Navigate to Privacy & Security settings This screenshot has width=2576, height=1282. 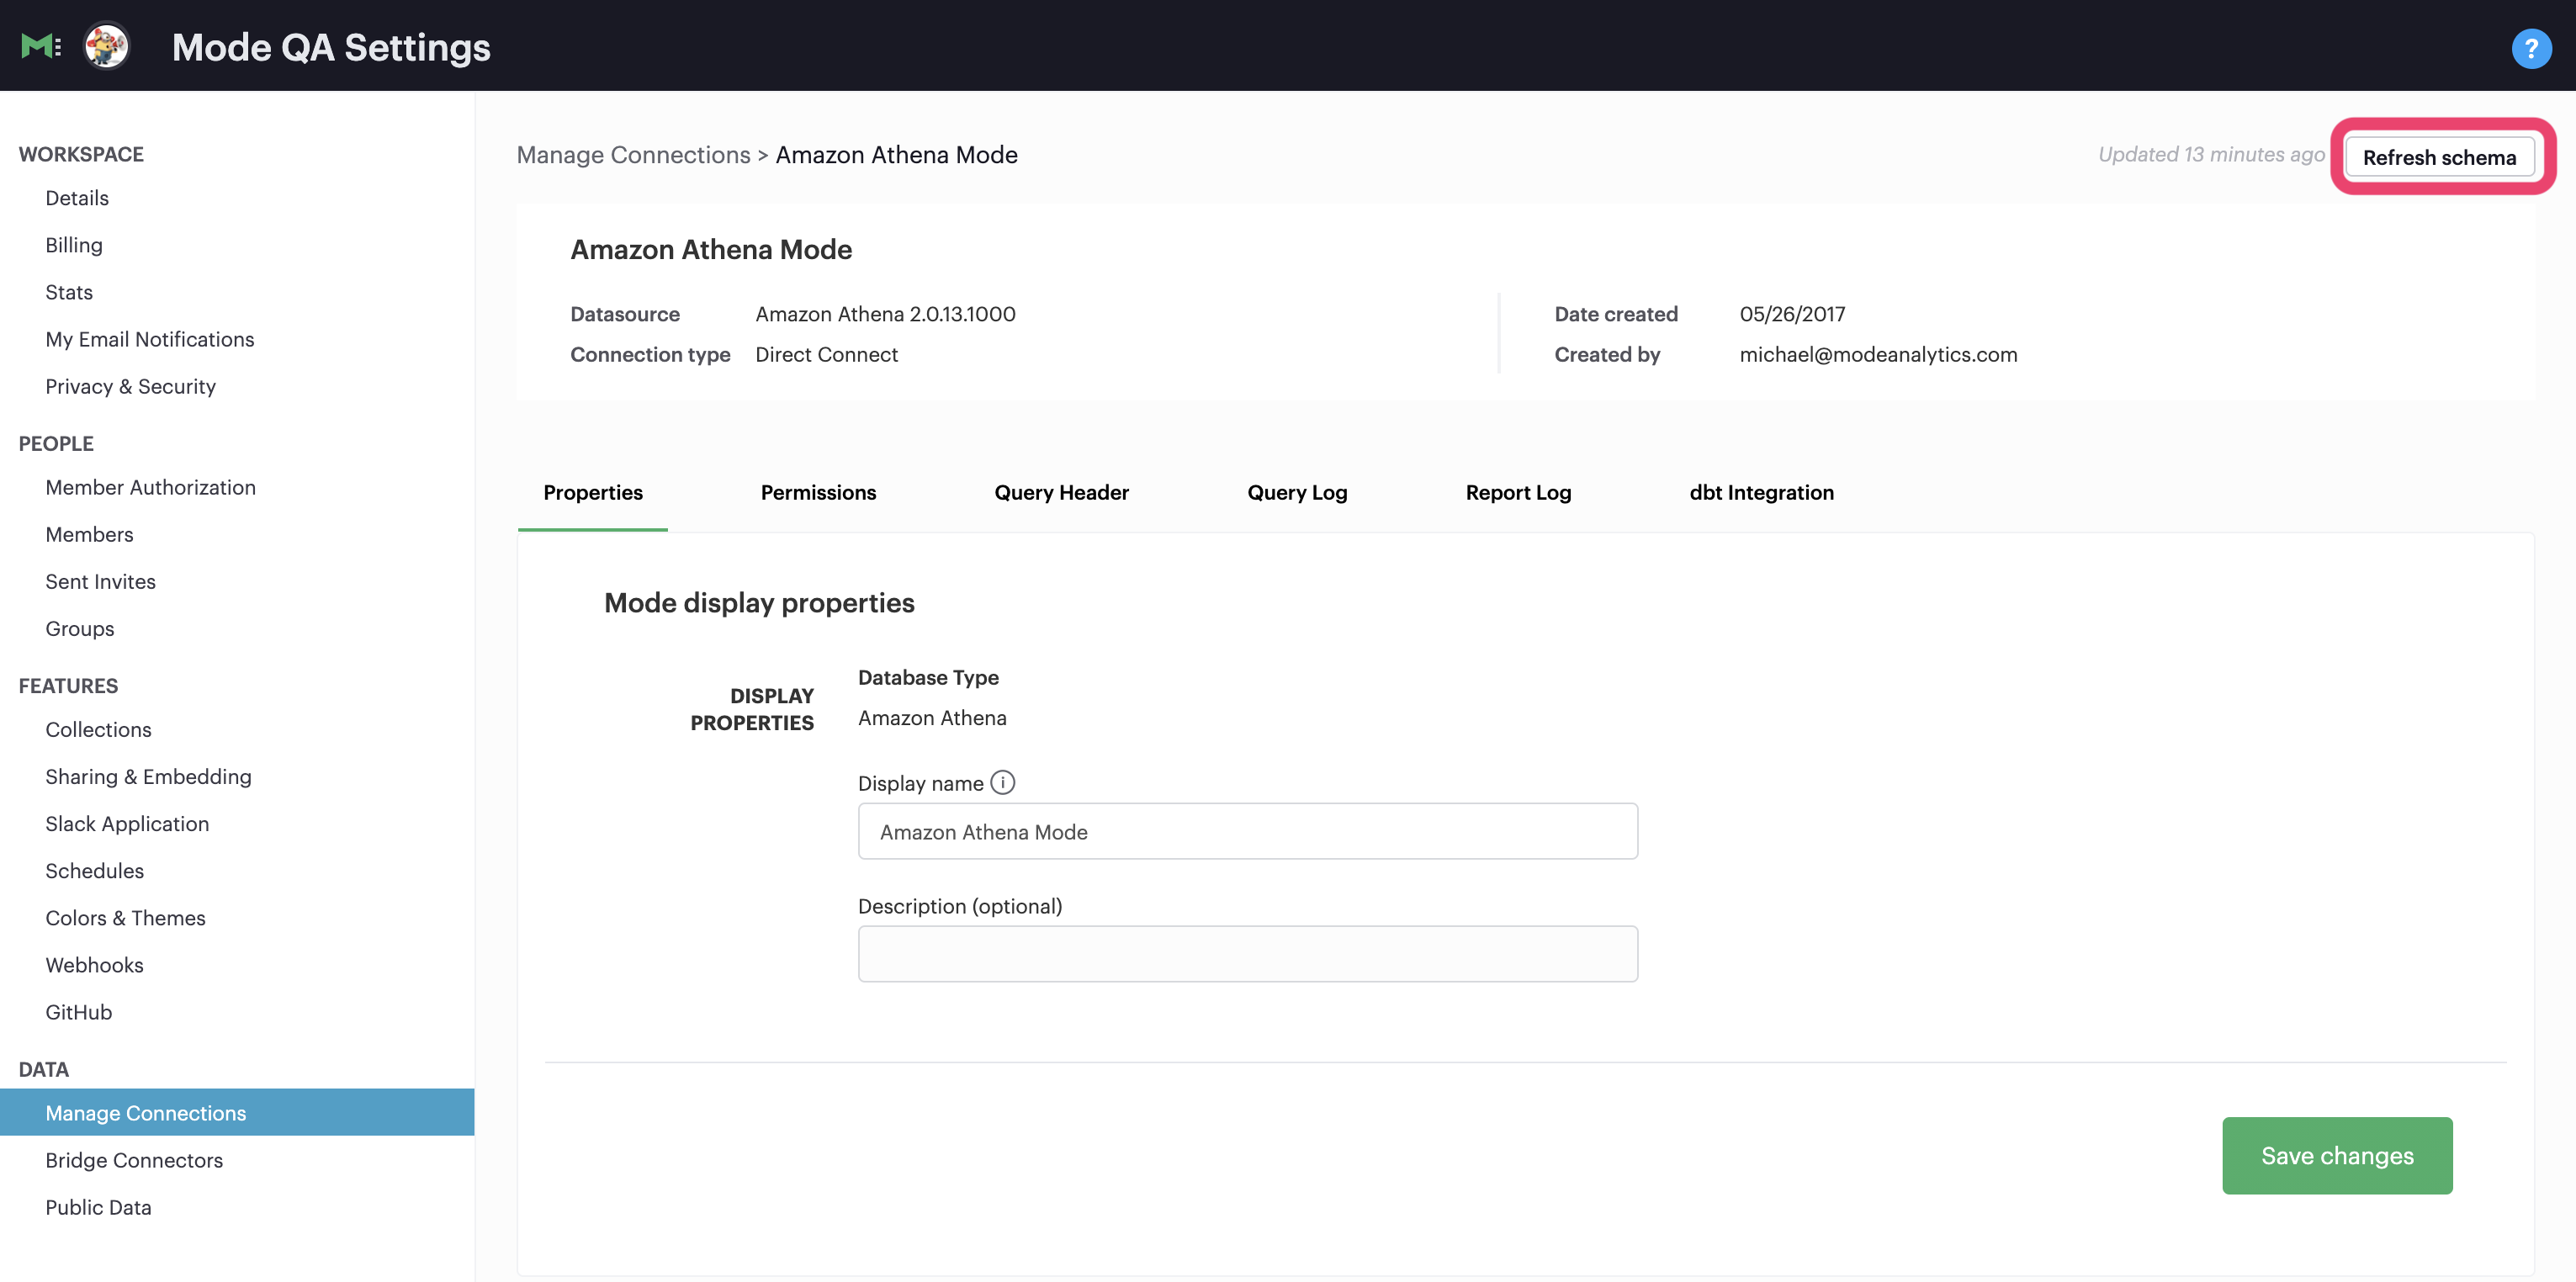coord(130,384)
